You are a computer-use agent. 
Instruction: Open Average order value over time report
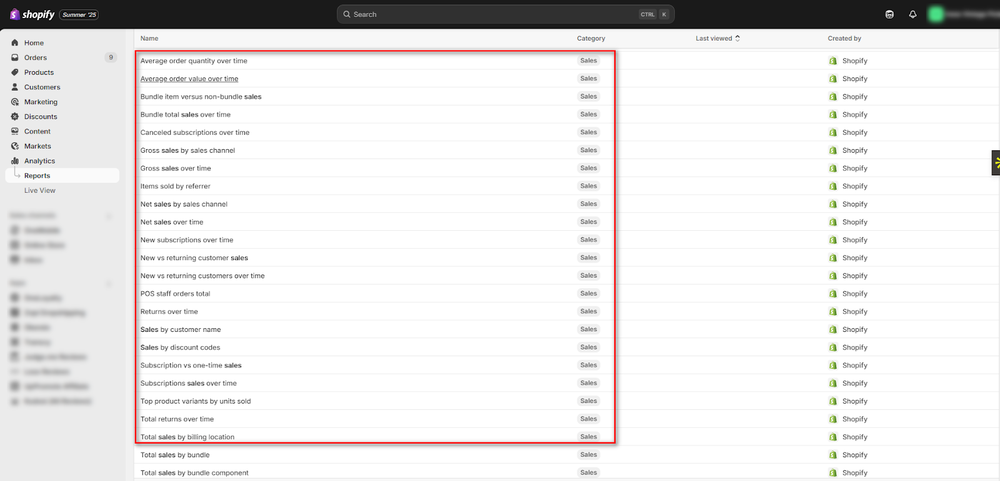pyautogui.click(x=189, y=78)
